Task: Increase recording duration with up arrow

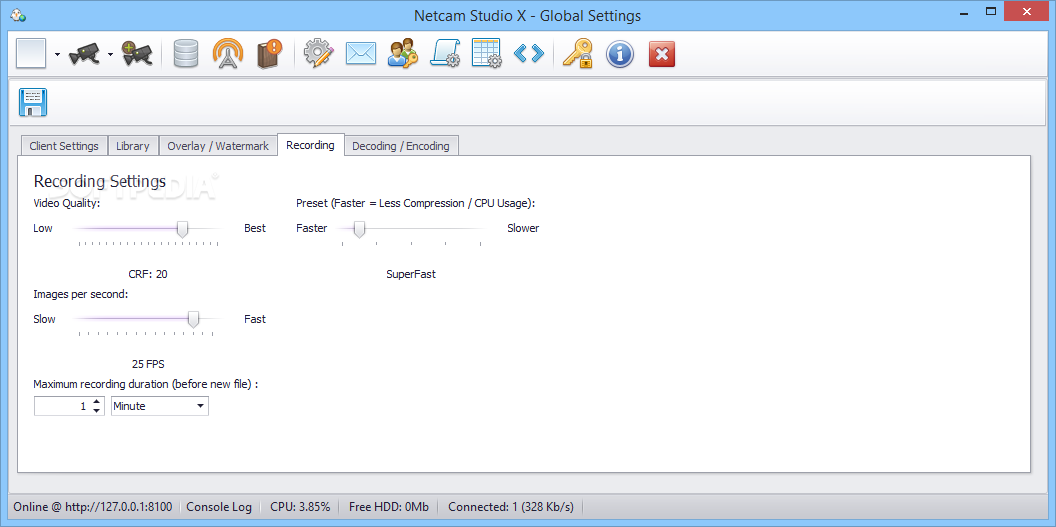Action: [97, 402]
